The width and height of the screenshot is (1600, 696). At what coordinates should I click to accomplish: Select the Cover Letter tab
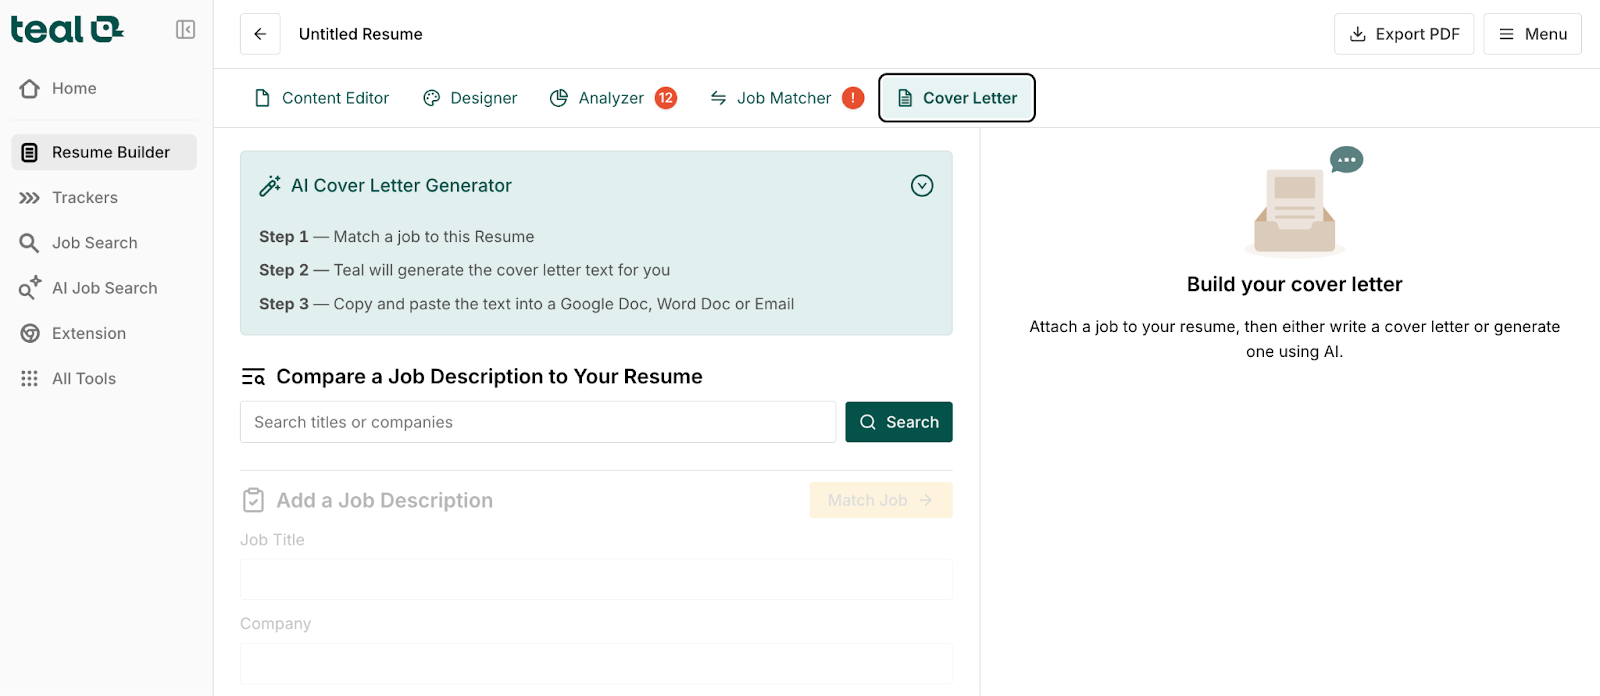click(x=957, y=98)
